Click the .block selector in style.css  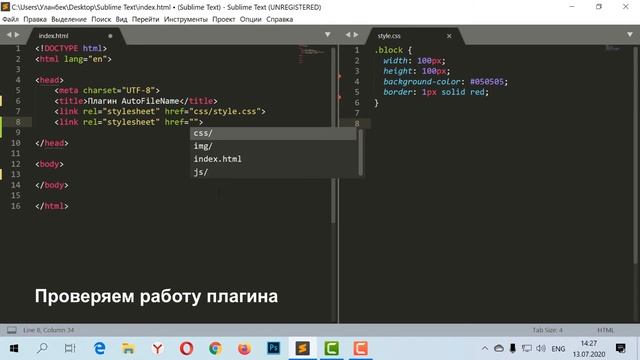point(389,50)
